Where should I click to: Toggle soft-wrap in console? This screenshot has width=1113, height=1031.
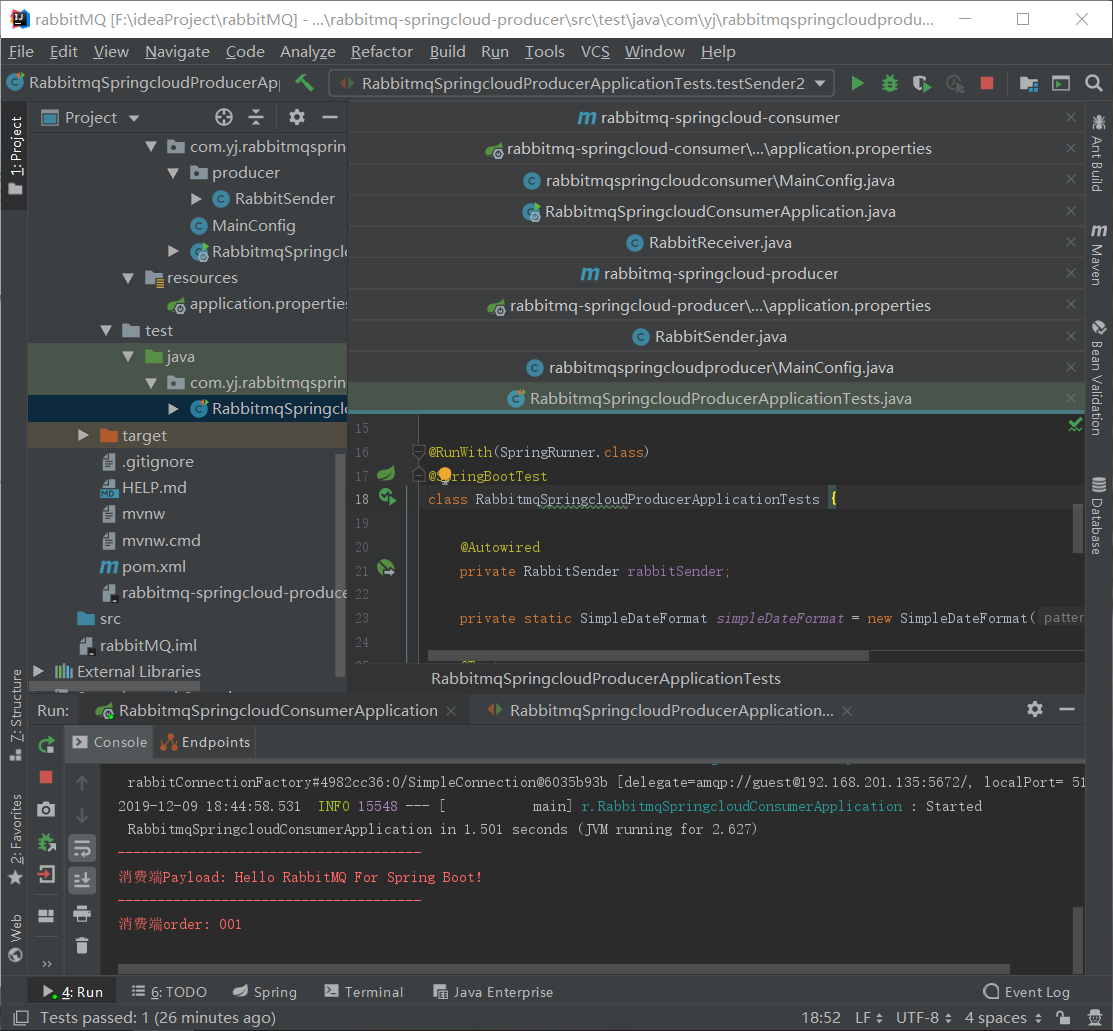82,848
